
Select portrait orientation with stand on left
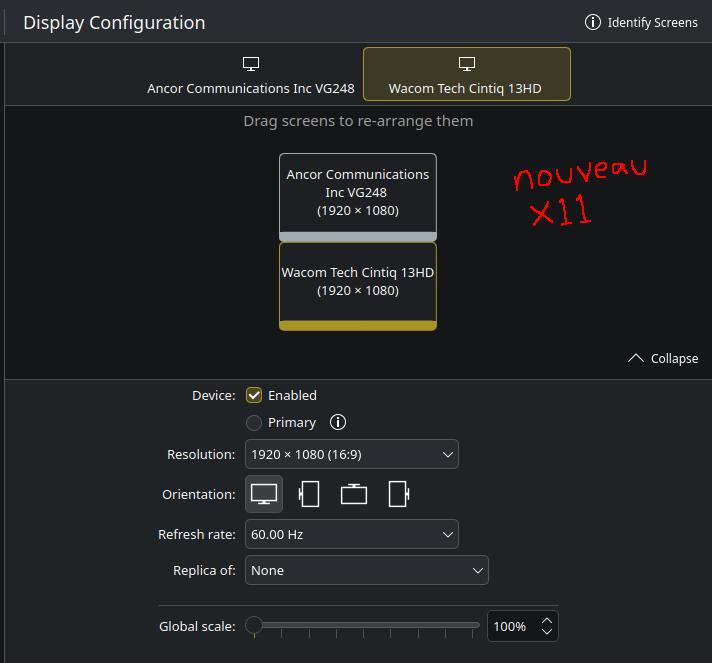pos(309,494)
